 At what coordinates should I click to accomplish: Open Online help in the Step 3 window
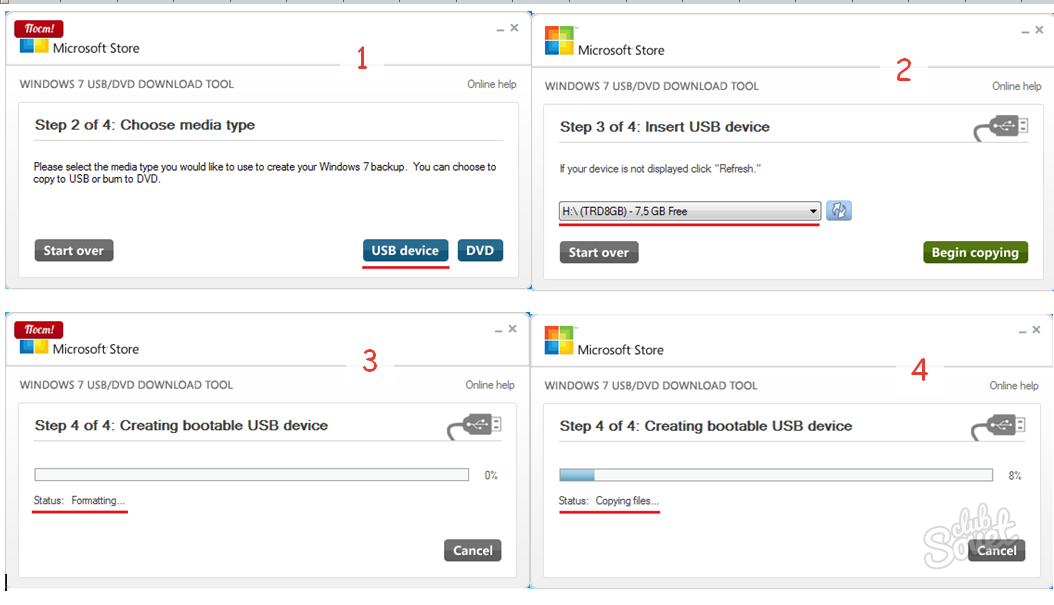(1016, 86)
